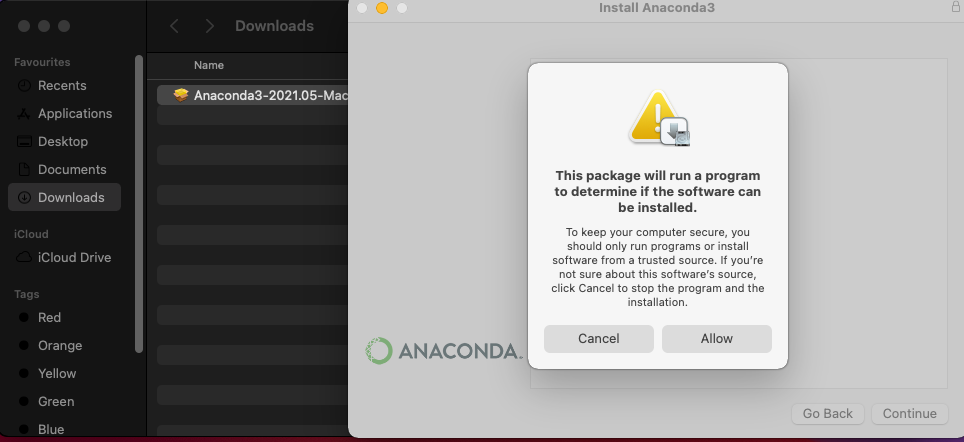Select Downloads in the Finder sidebar
This screenshot has height=442, width=964.
click(x=64, y=197)
